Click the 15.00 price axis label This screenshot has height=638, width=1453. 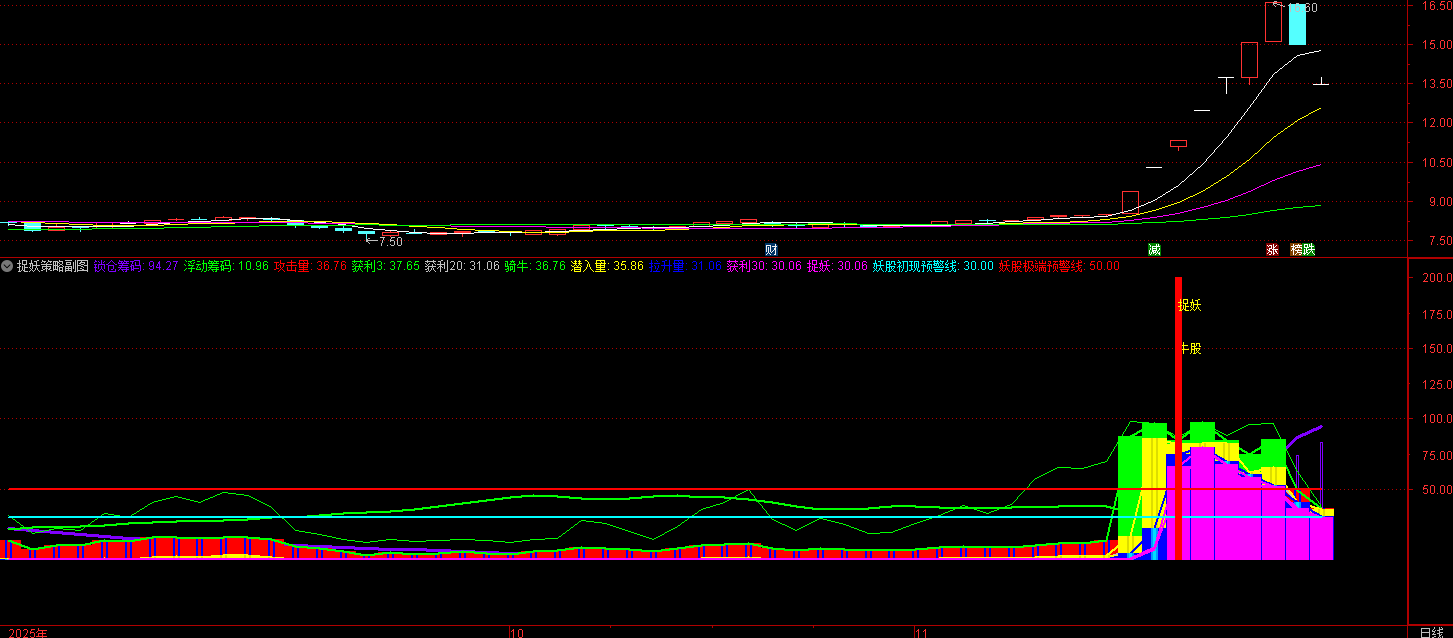[1436, 45]
